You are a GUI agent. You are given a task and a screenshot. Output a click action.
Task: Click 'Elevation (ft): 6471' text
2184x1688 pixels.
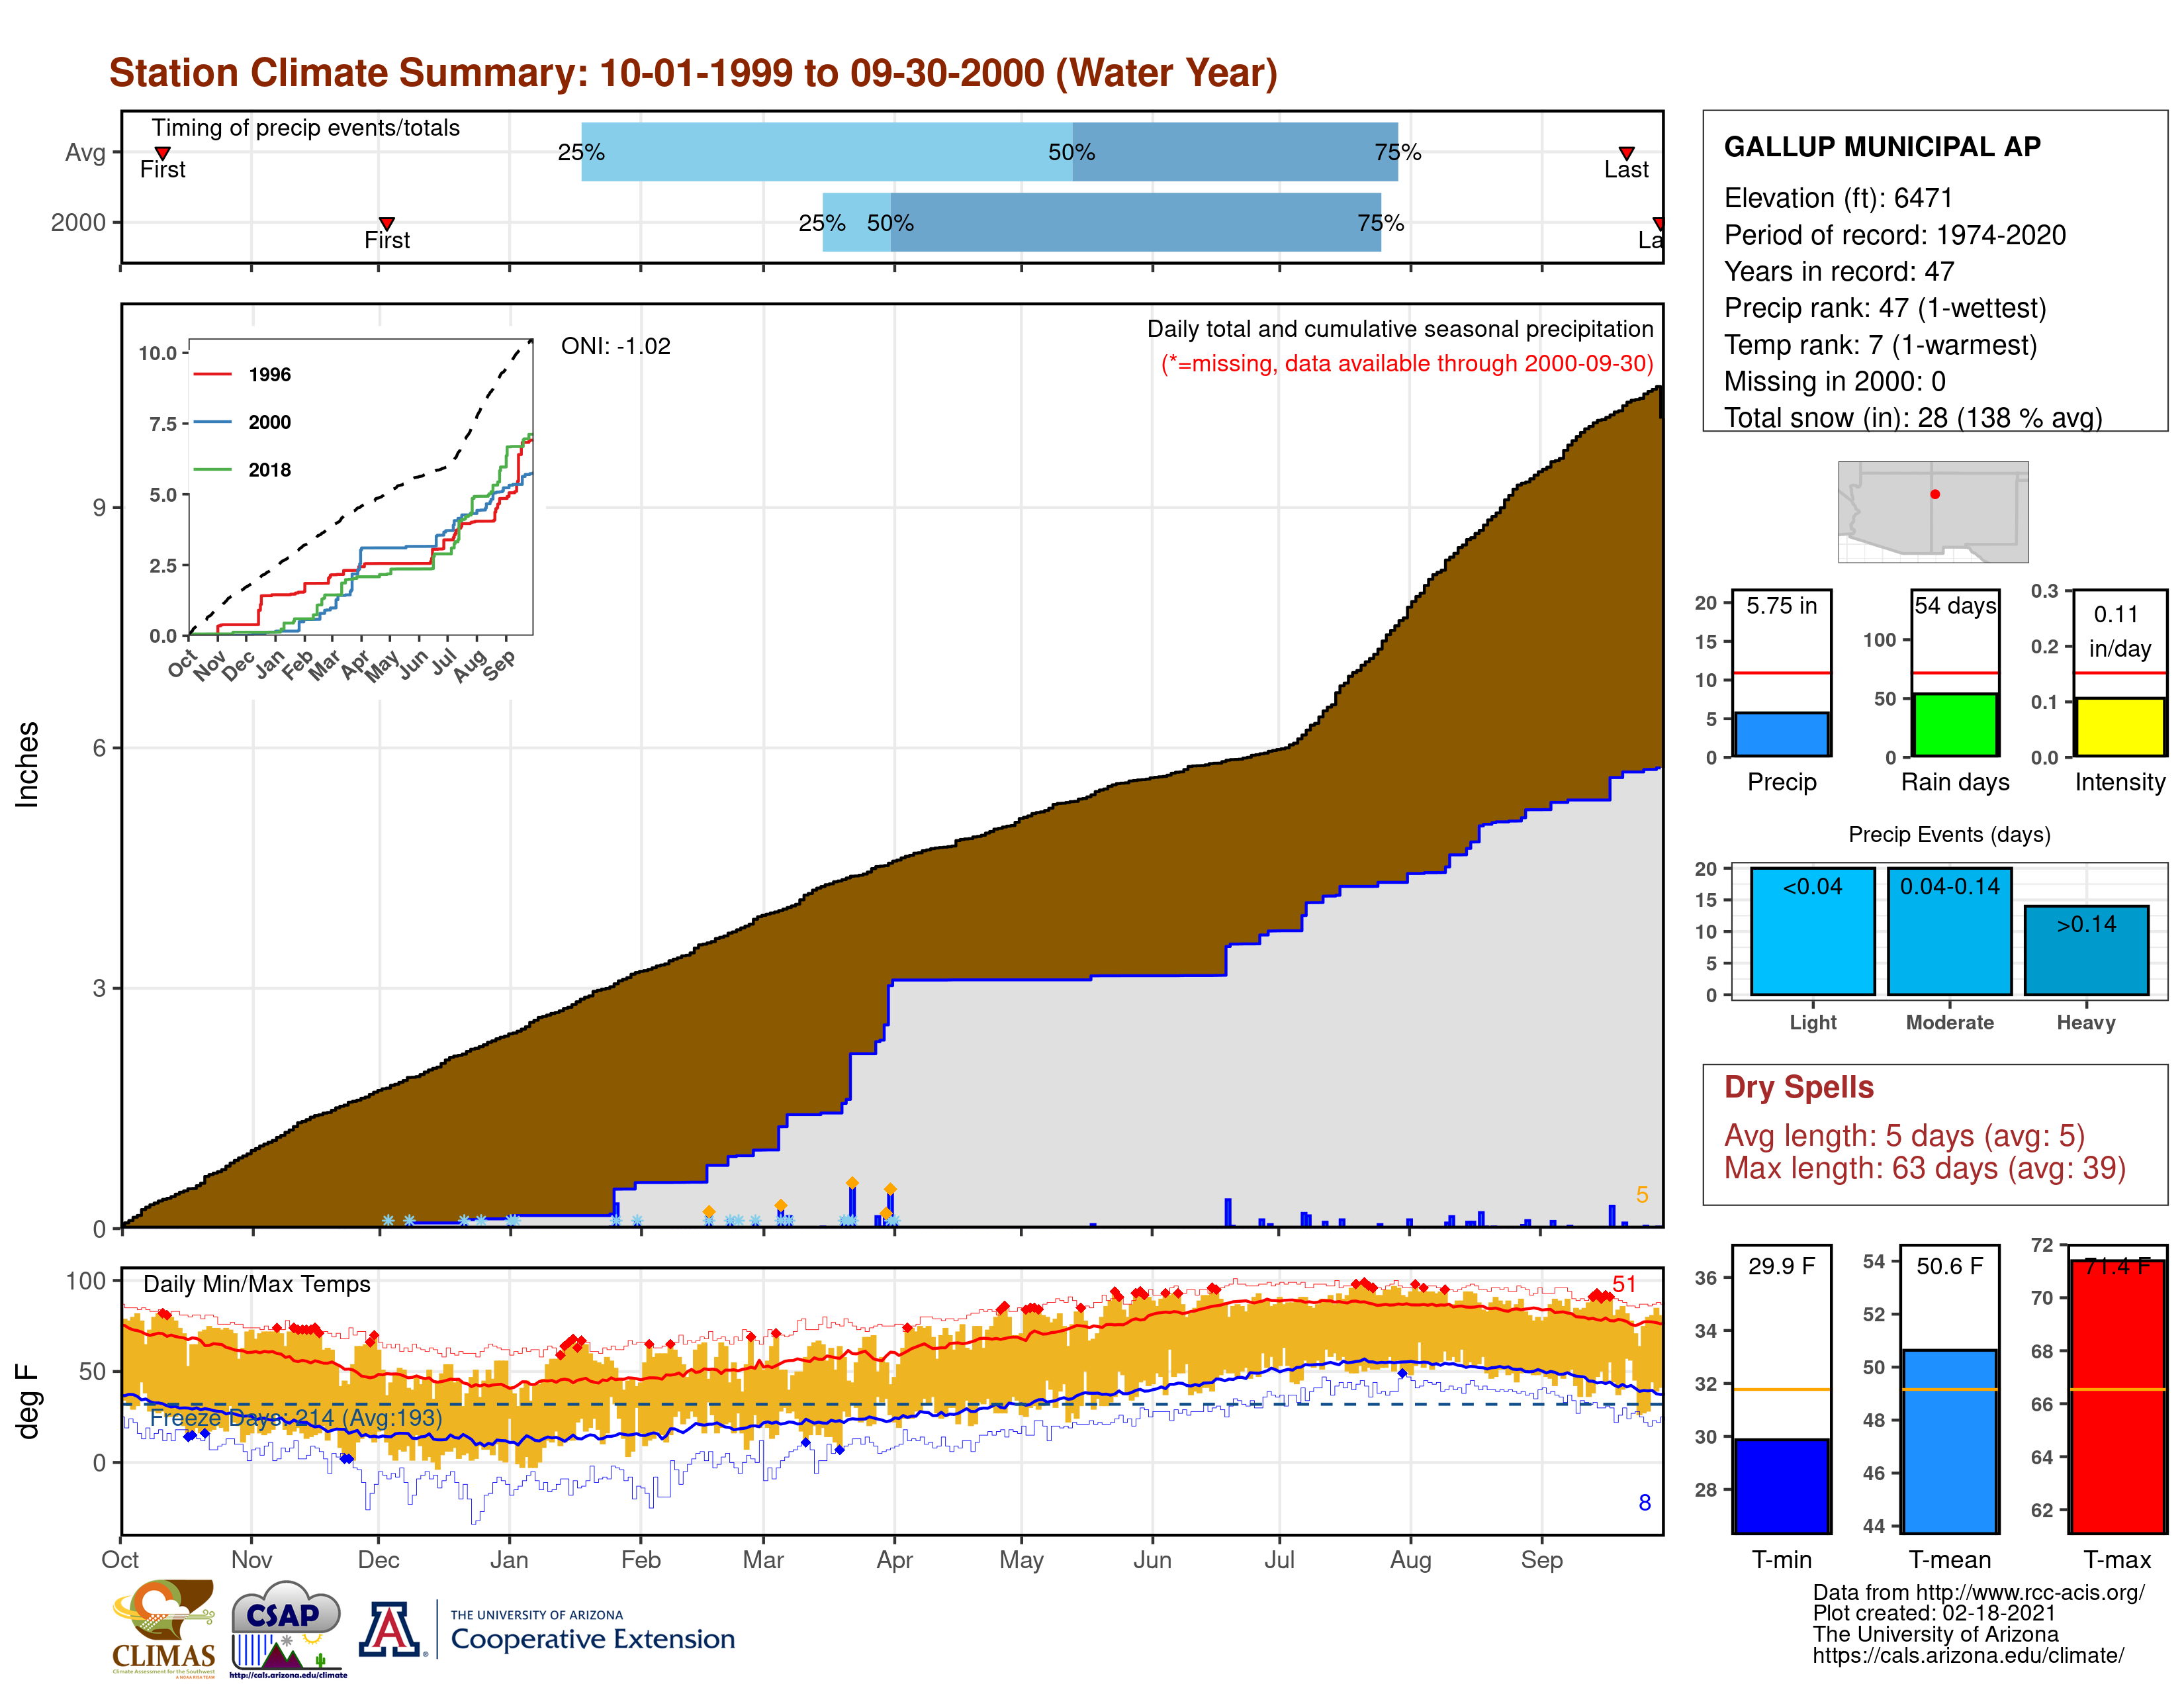[1838, 198]
